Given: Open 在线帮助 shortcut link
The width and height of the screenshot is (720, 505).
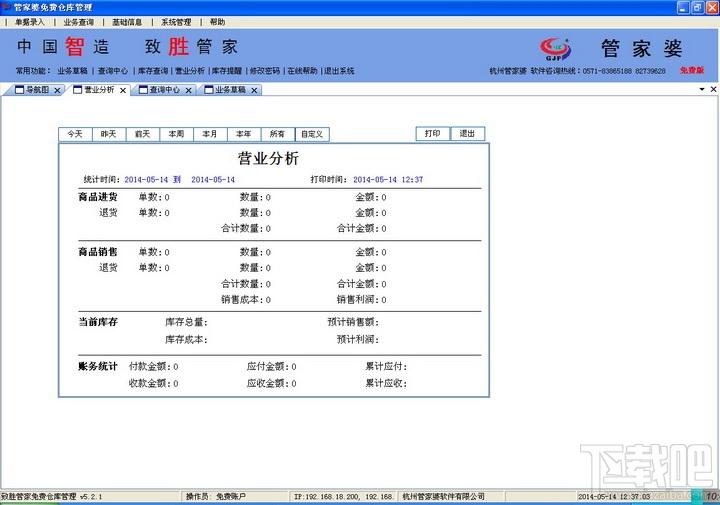Looking at the screenshot, I should coord(302,71).
